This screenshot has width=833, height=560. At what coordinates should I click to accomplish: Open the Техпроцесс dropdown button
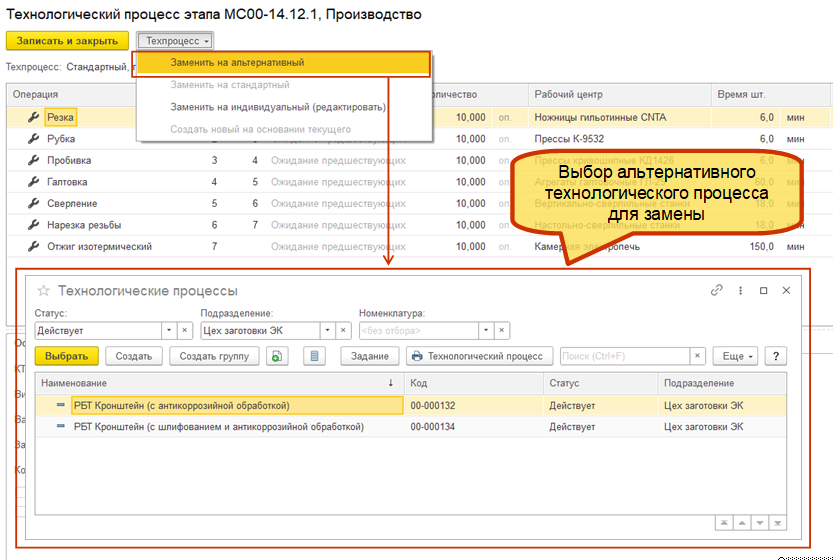[175, 41]
